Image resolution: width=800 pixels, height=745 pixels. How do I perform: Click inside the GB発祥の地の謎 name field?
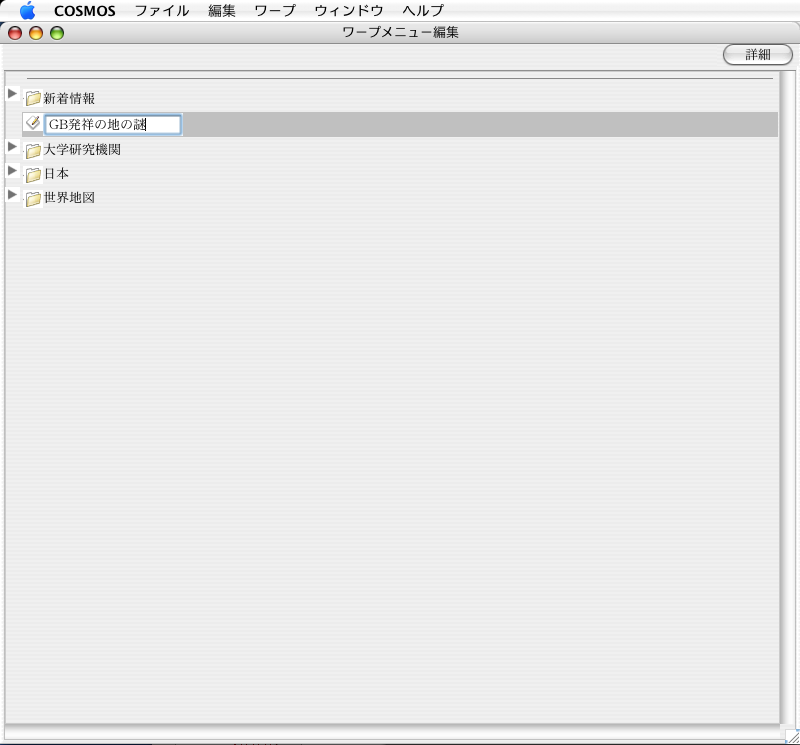112,125
